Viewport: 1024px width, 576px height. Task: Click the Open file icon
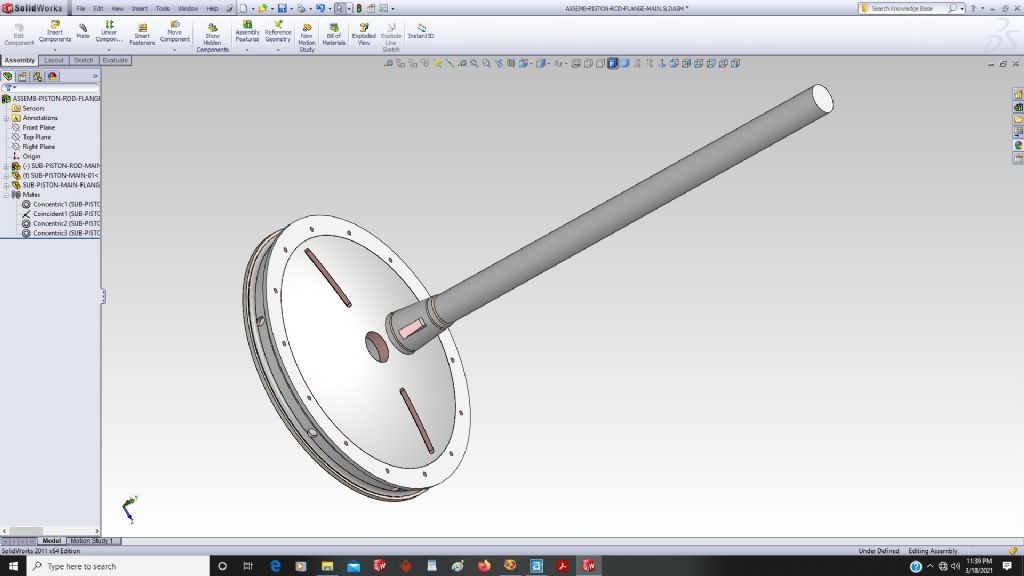262,8
